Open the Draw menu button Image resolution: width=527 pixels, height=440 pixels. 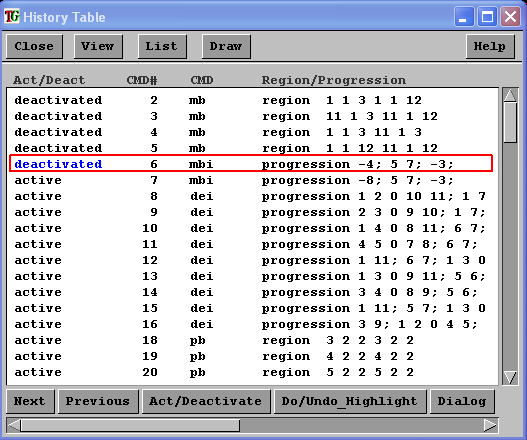click(x=226, y=46)
